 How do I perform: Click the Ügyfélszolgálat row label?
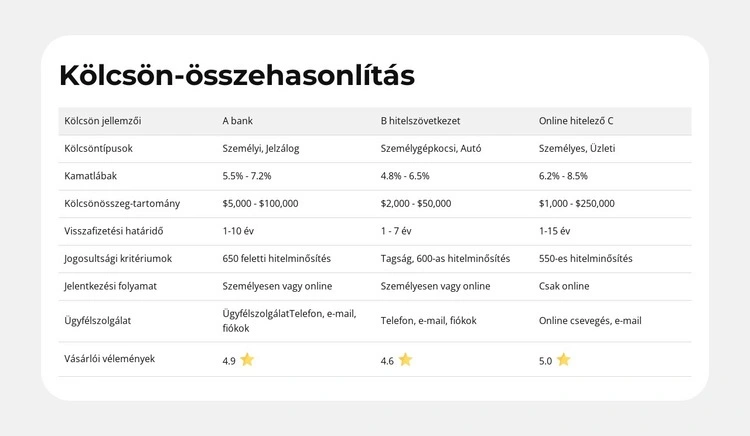coord(99,321)
